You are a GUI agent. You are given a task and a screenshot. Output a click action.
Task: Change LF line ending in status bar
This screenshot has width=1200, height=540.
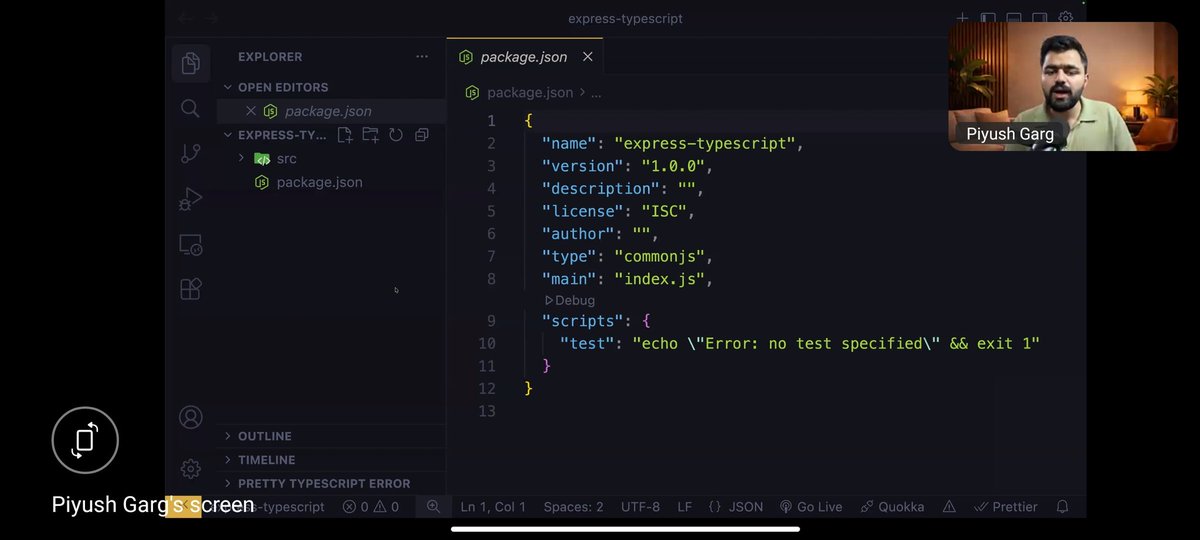click(684, 507)
